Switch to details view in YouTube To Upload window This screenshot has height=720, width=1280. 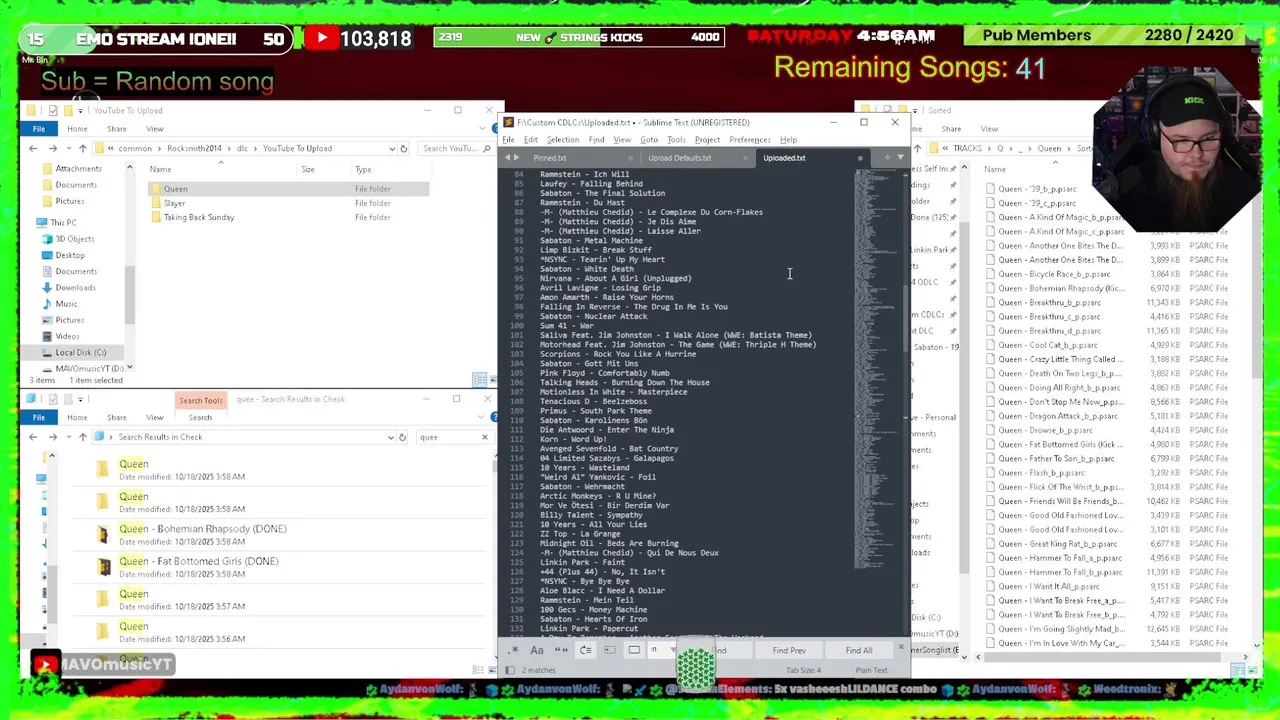(478, 380)
